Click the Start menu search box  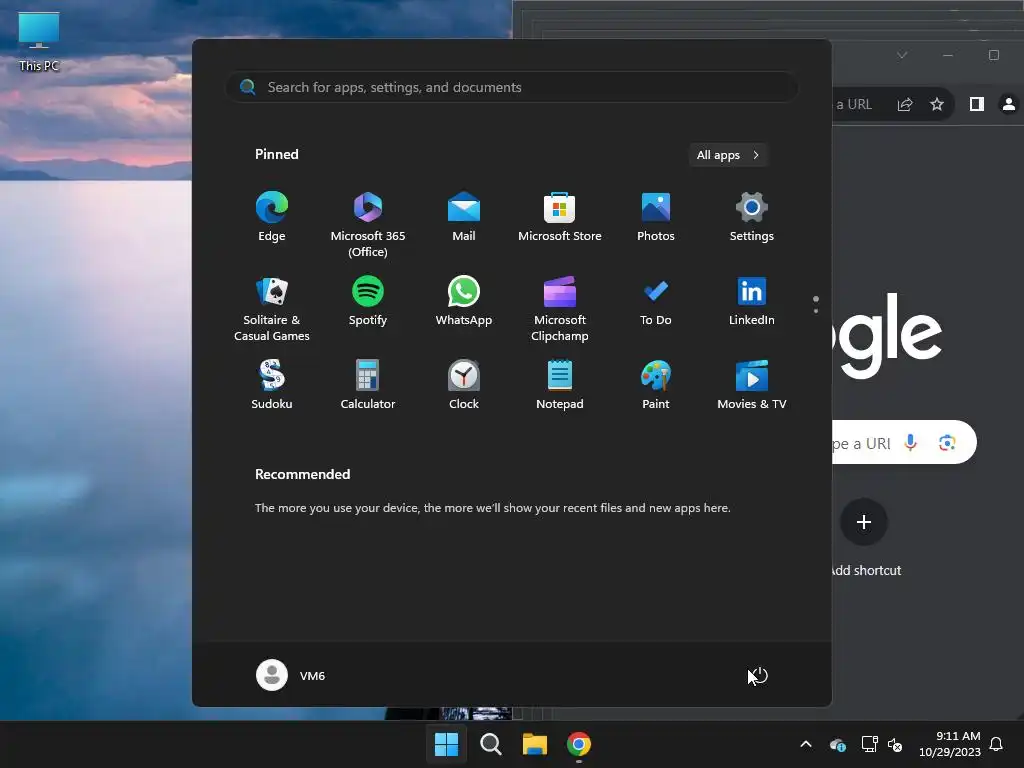[511, 87]
